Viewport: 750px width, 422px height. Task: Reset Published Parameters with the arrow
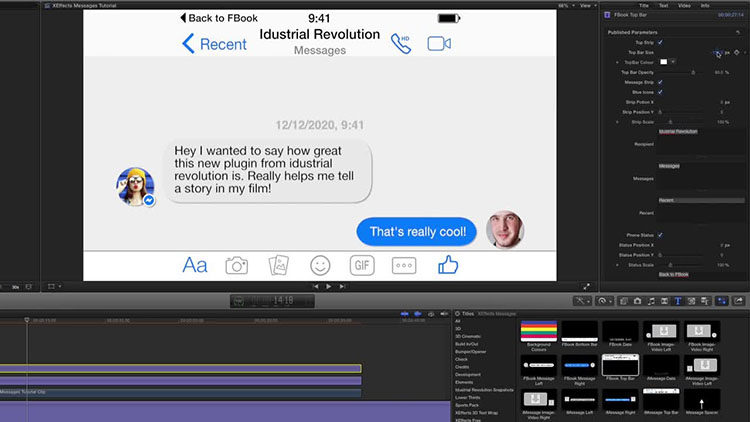tap(738, 33)
